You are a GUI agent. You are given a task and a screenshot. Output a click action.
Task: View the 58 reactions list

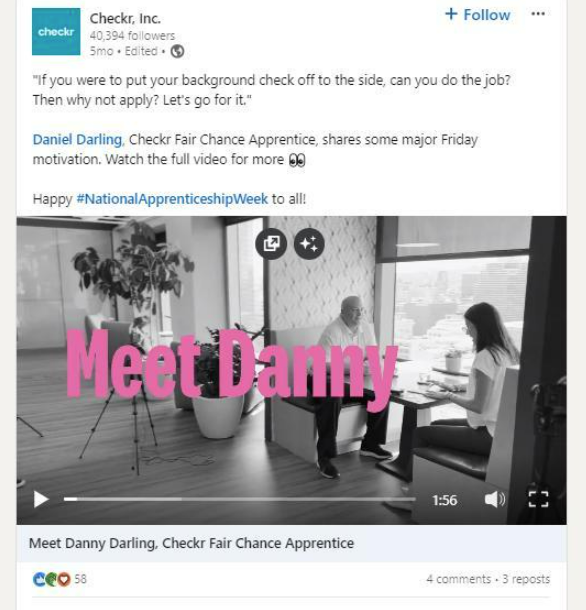81,579
